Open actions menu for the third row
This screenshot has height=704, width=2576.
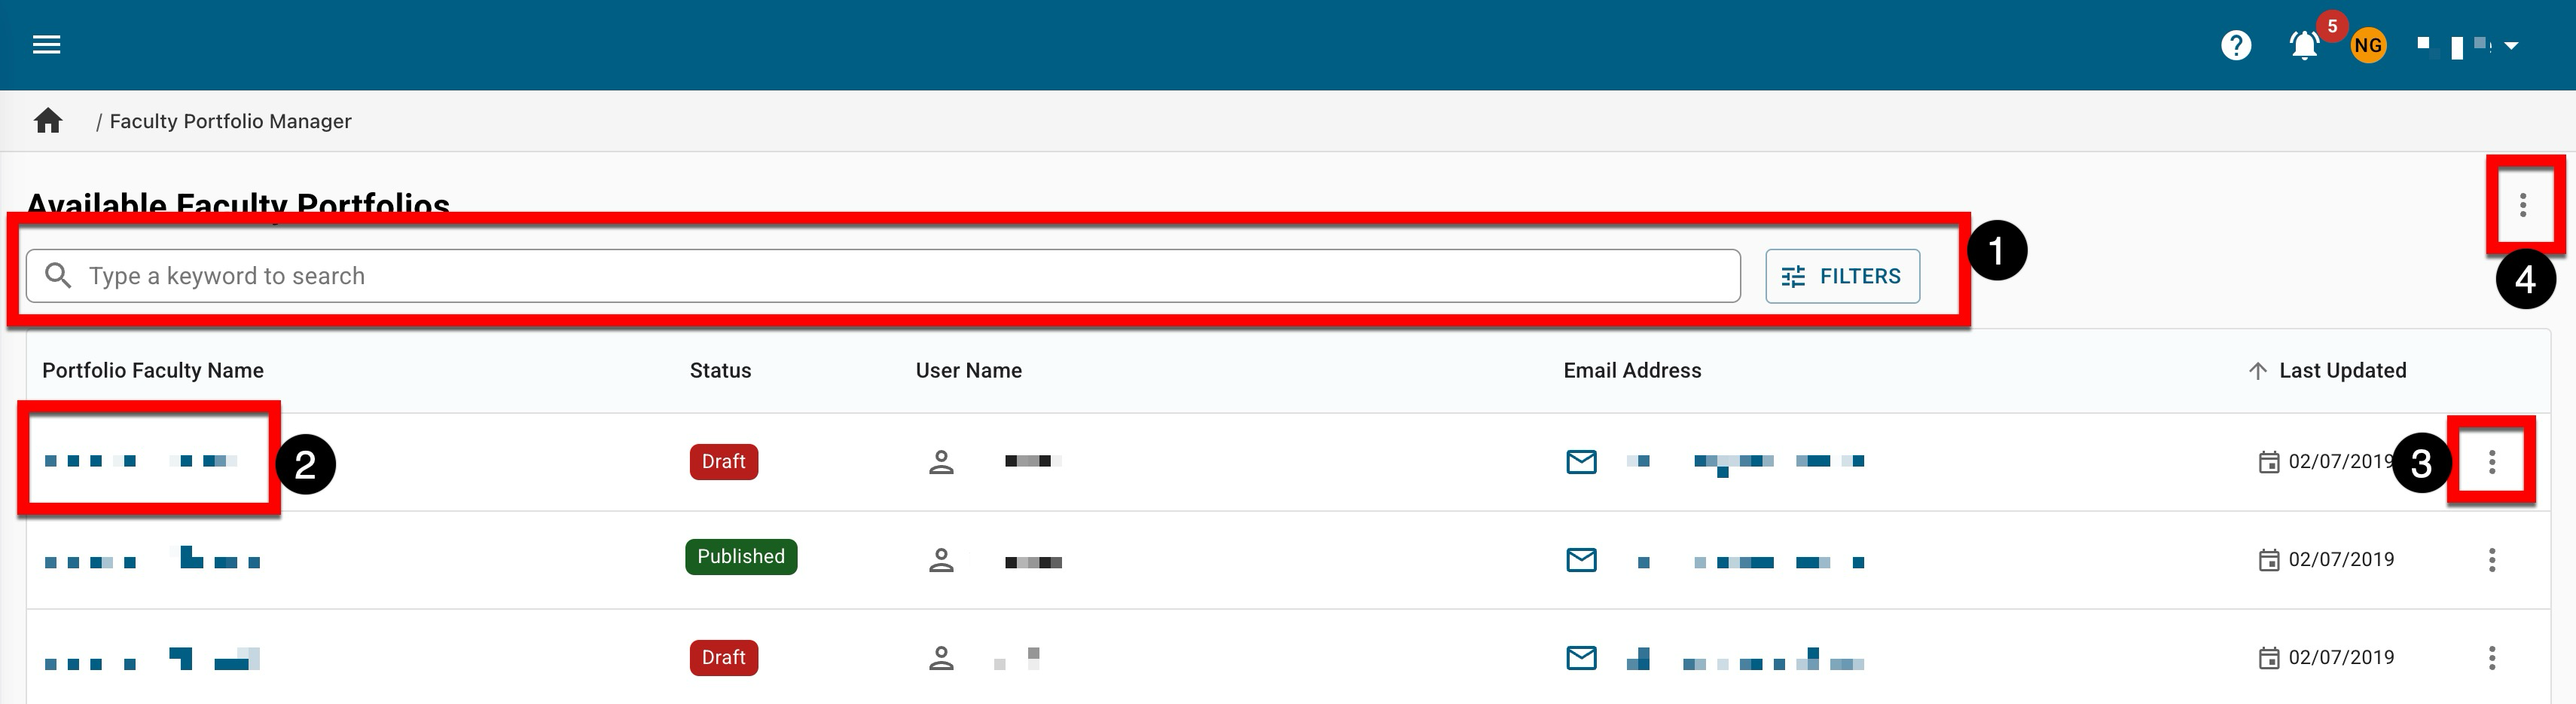[x=2492, y=658]
